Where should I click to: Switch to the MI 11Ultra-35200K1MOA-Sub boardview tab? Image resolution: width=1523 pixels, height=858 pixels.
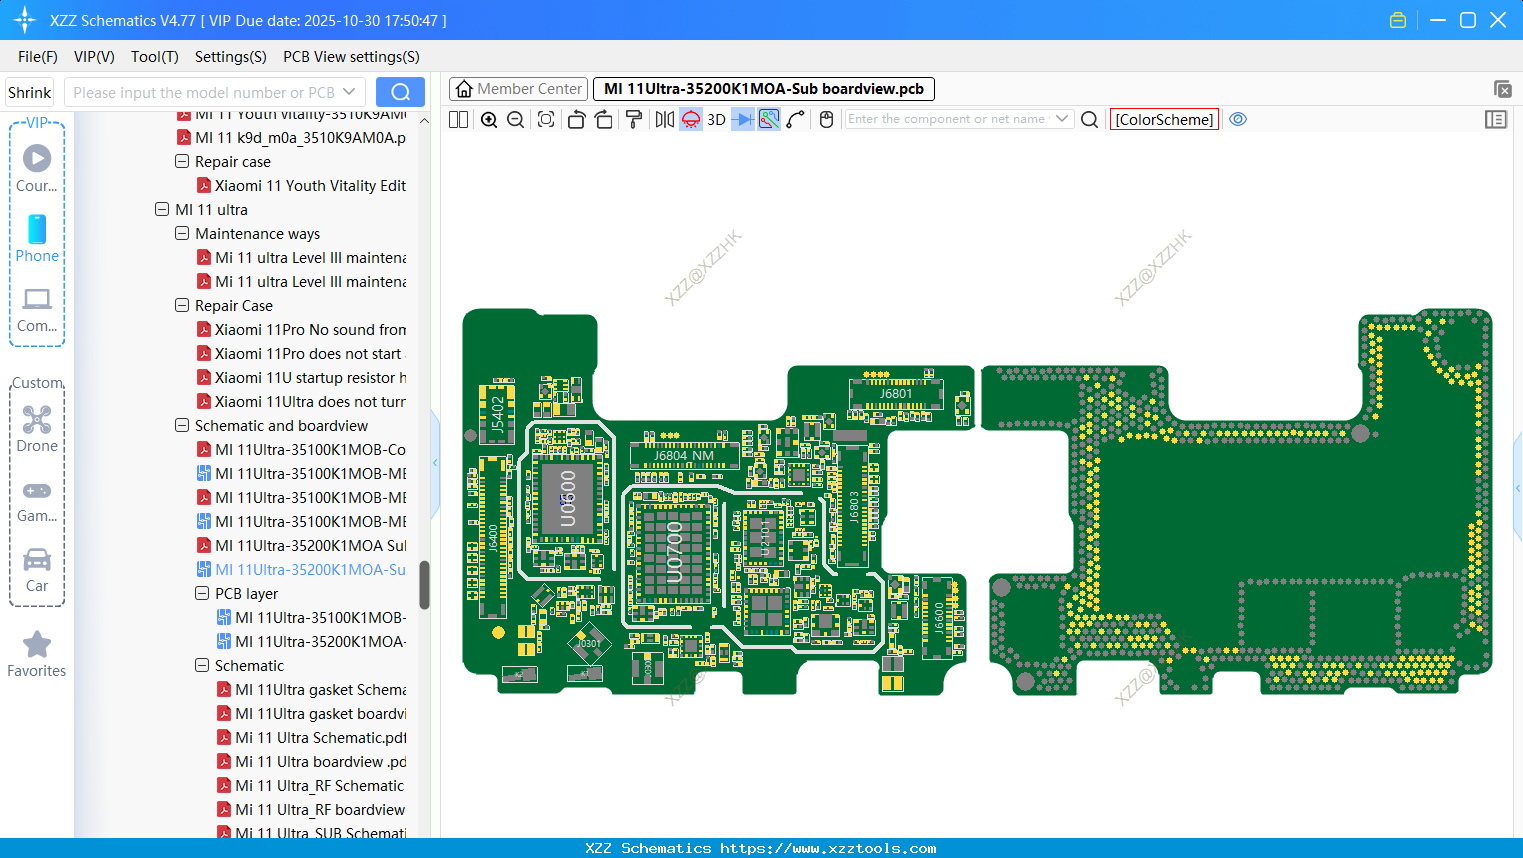click(x=762, y=88)
